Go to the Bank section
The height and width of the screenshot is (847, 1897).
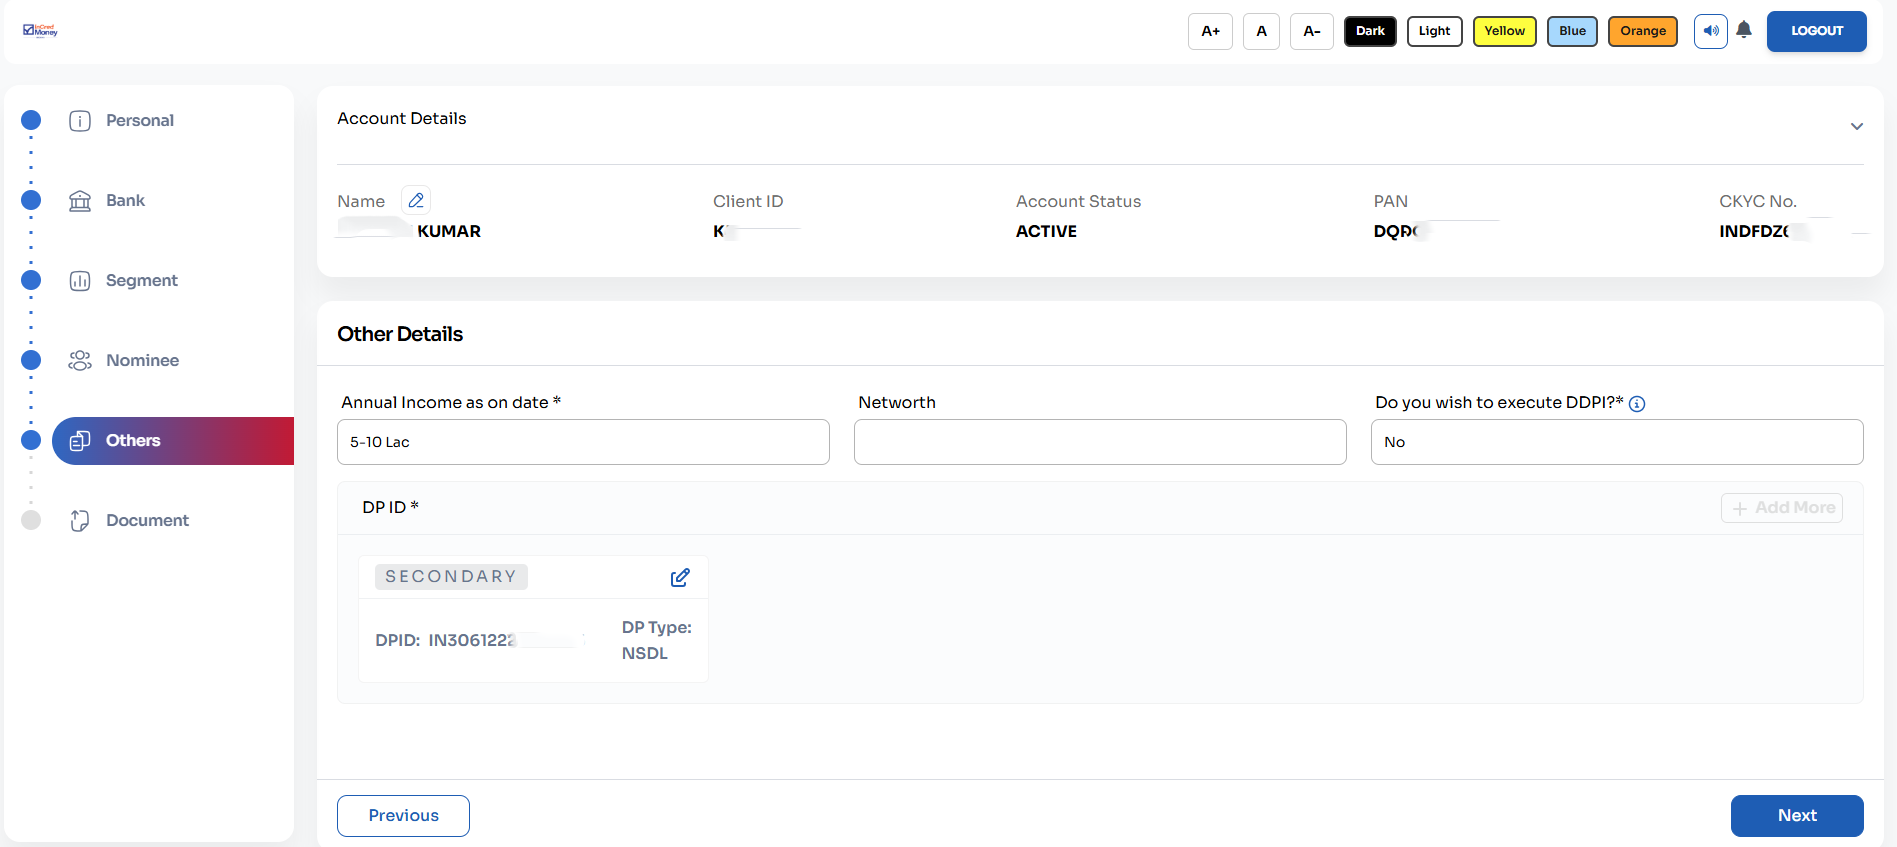(x=126, y=201)
